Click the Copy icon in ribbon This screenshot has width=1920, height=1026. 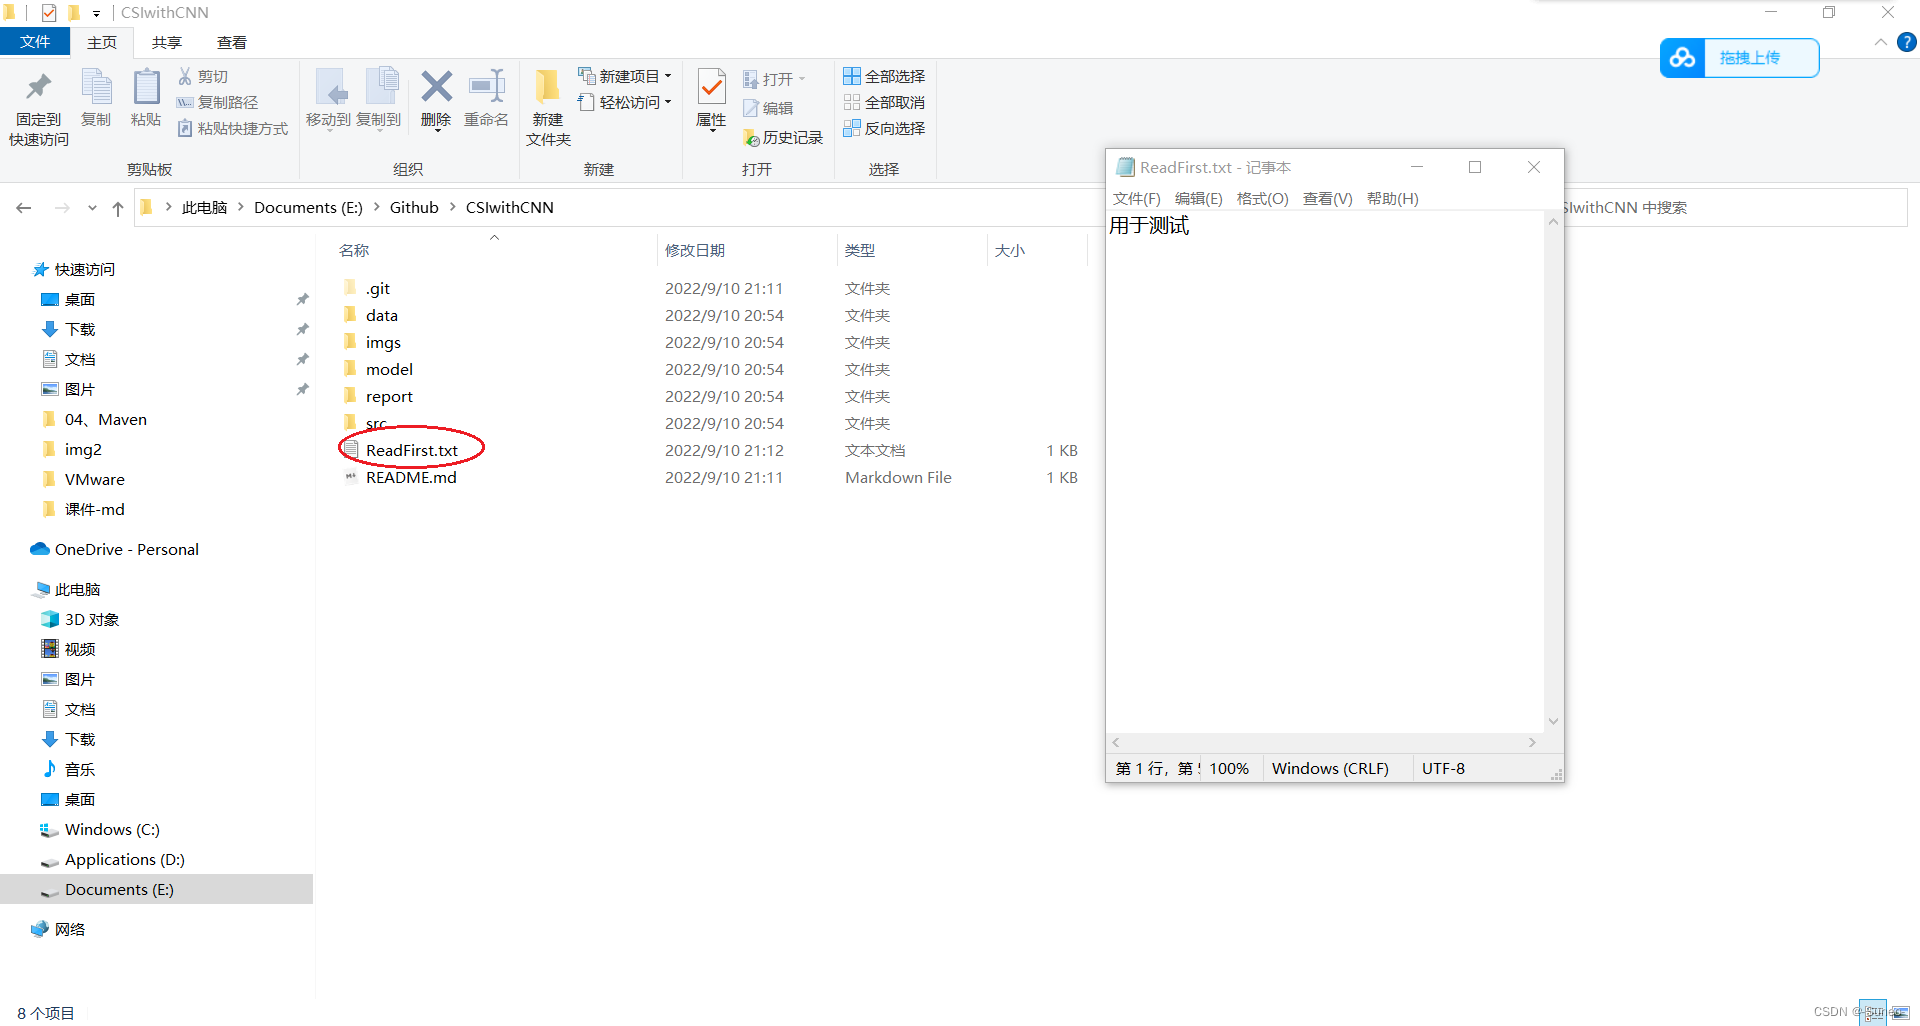coord(96,87)
